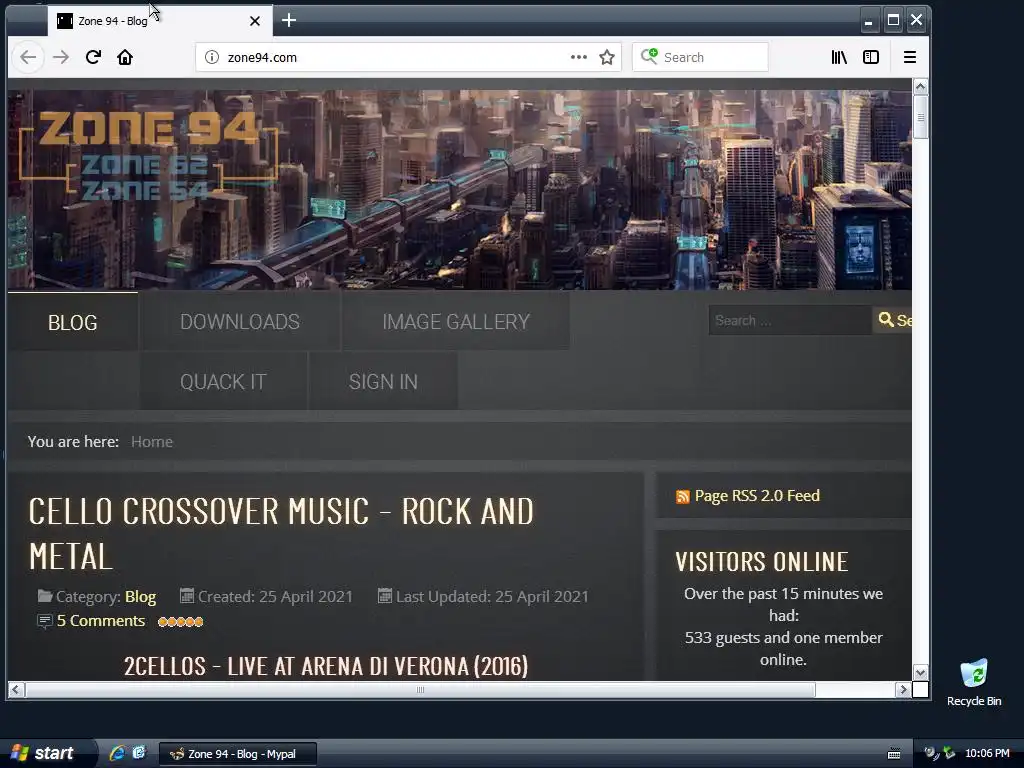Image resolution: width=1024 pixels, height=768 pixels.
Task: Open second quick launch browser icon
Action: pos(139,753)
